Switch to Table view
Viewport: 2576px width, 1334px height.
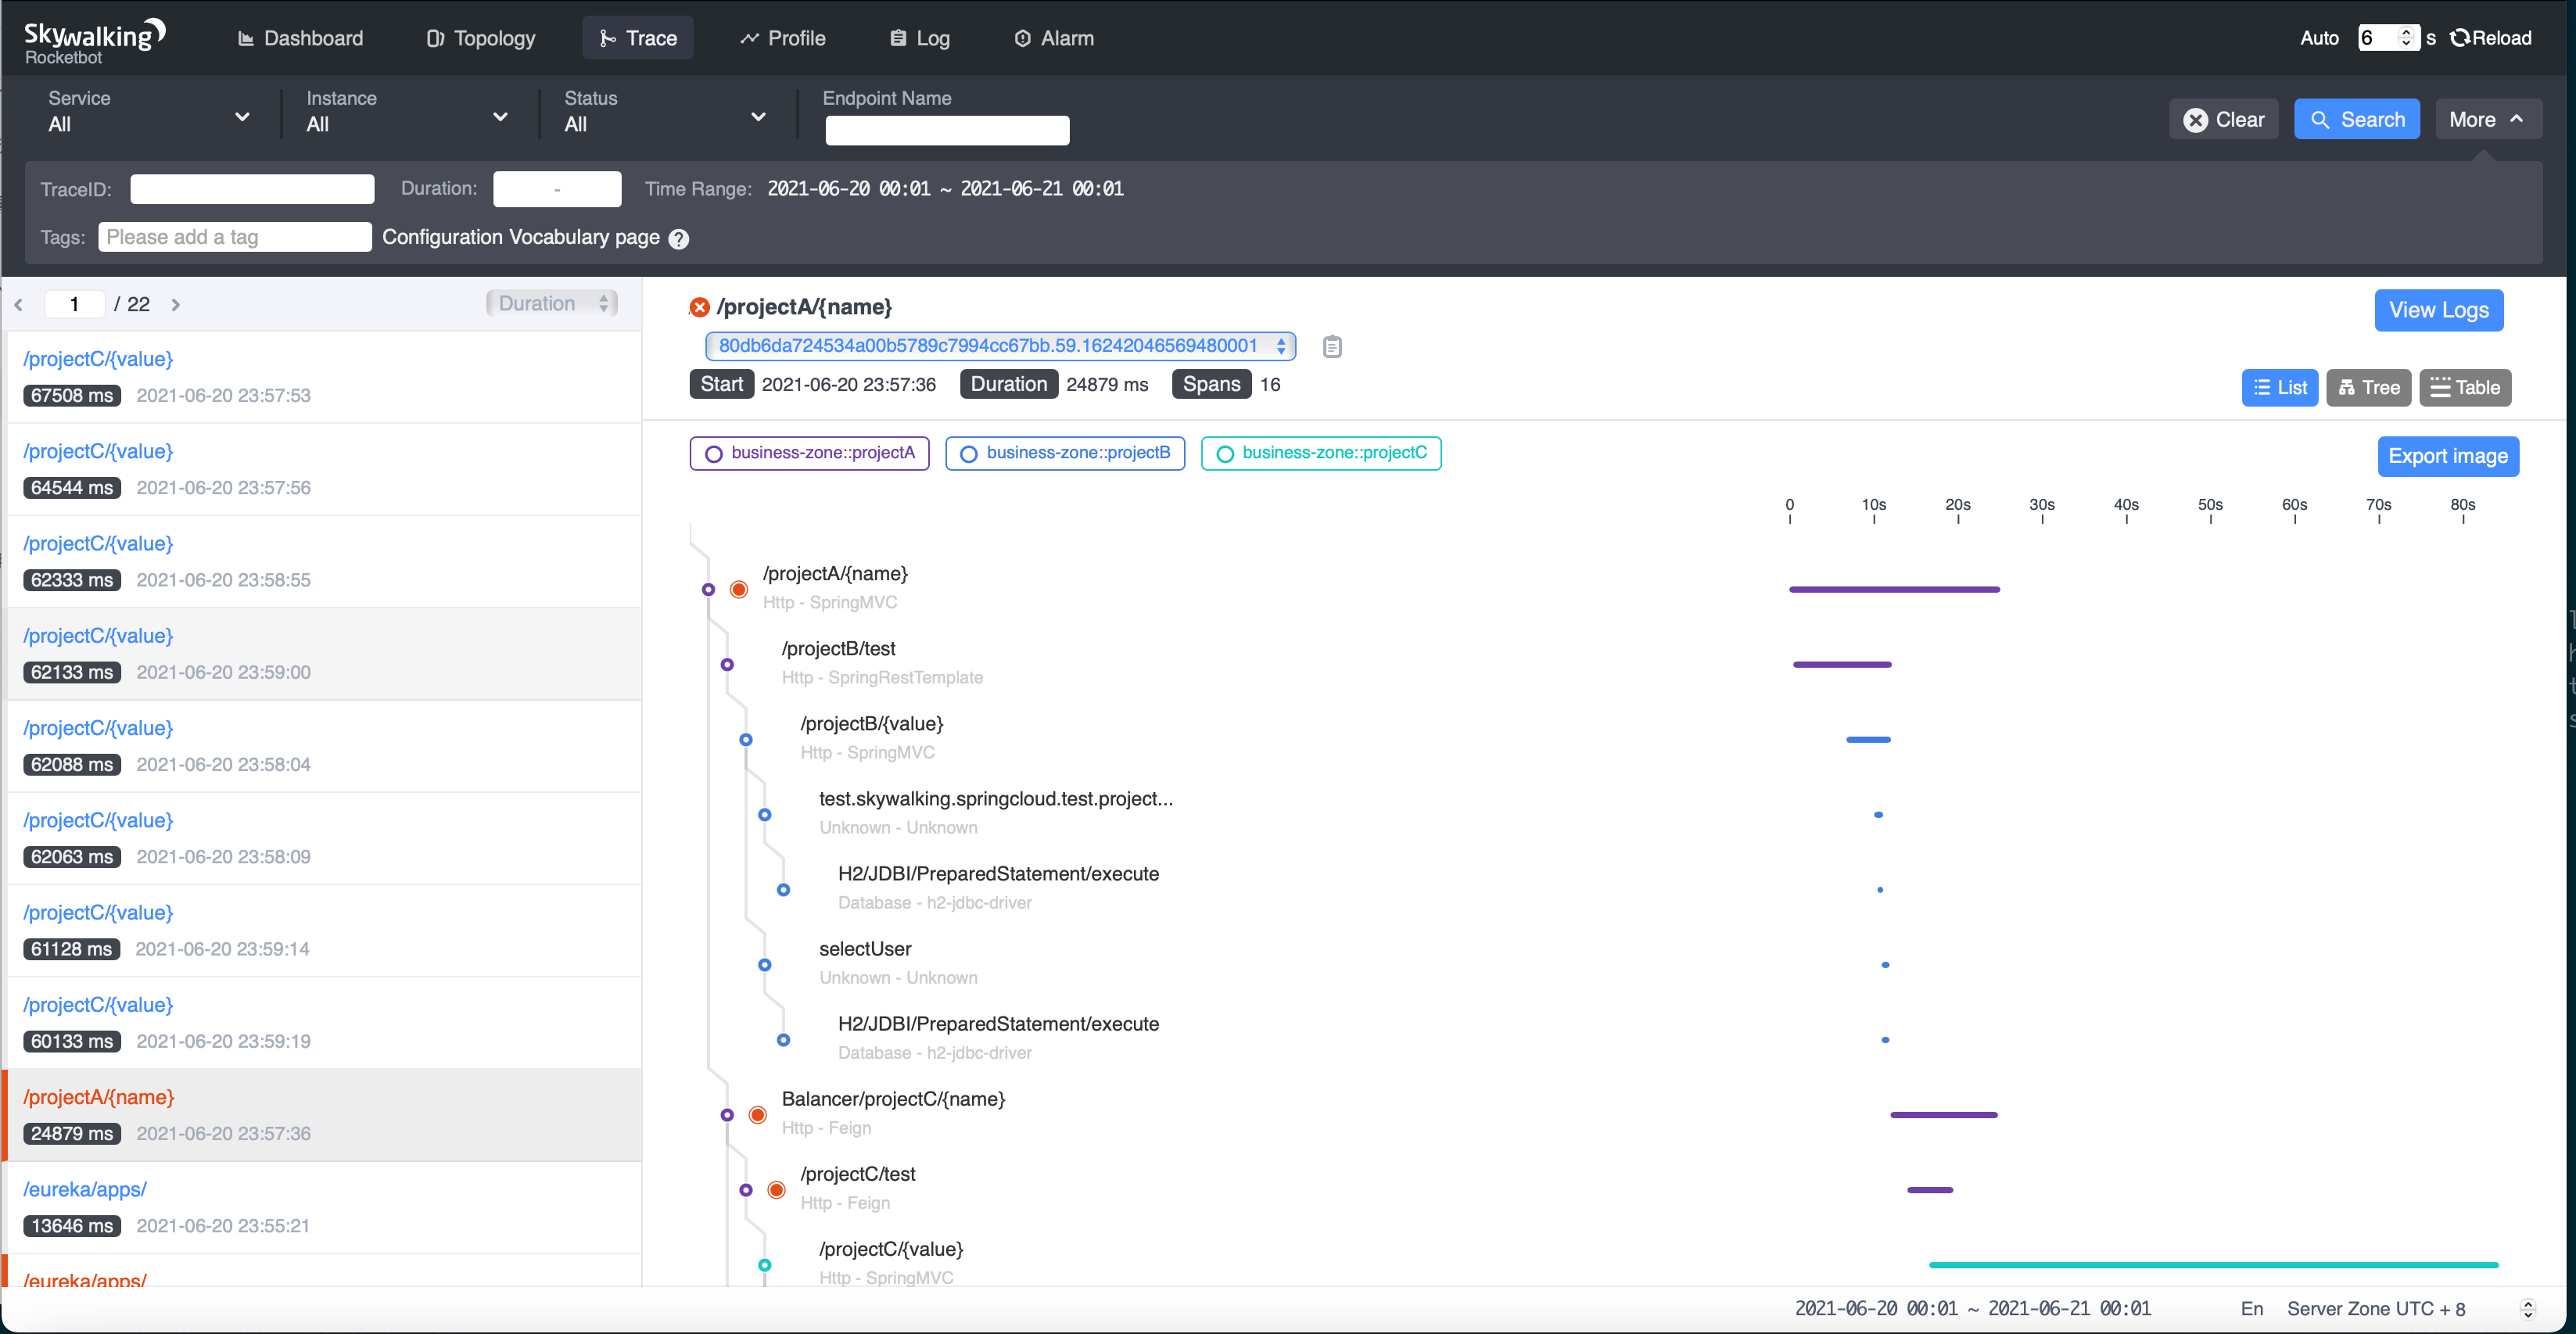[2464, 388]
